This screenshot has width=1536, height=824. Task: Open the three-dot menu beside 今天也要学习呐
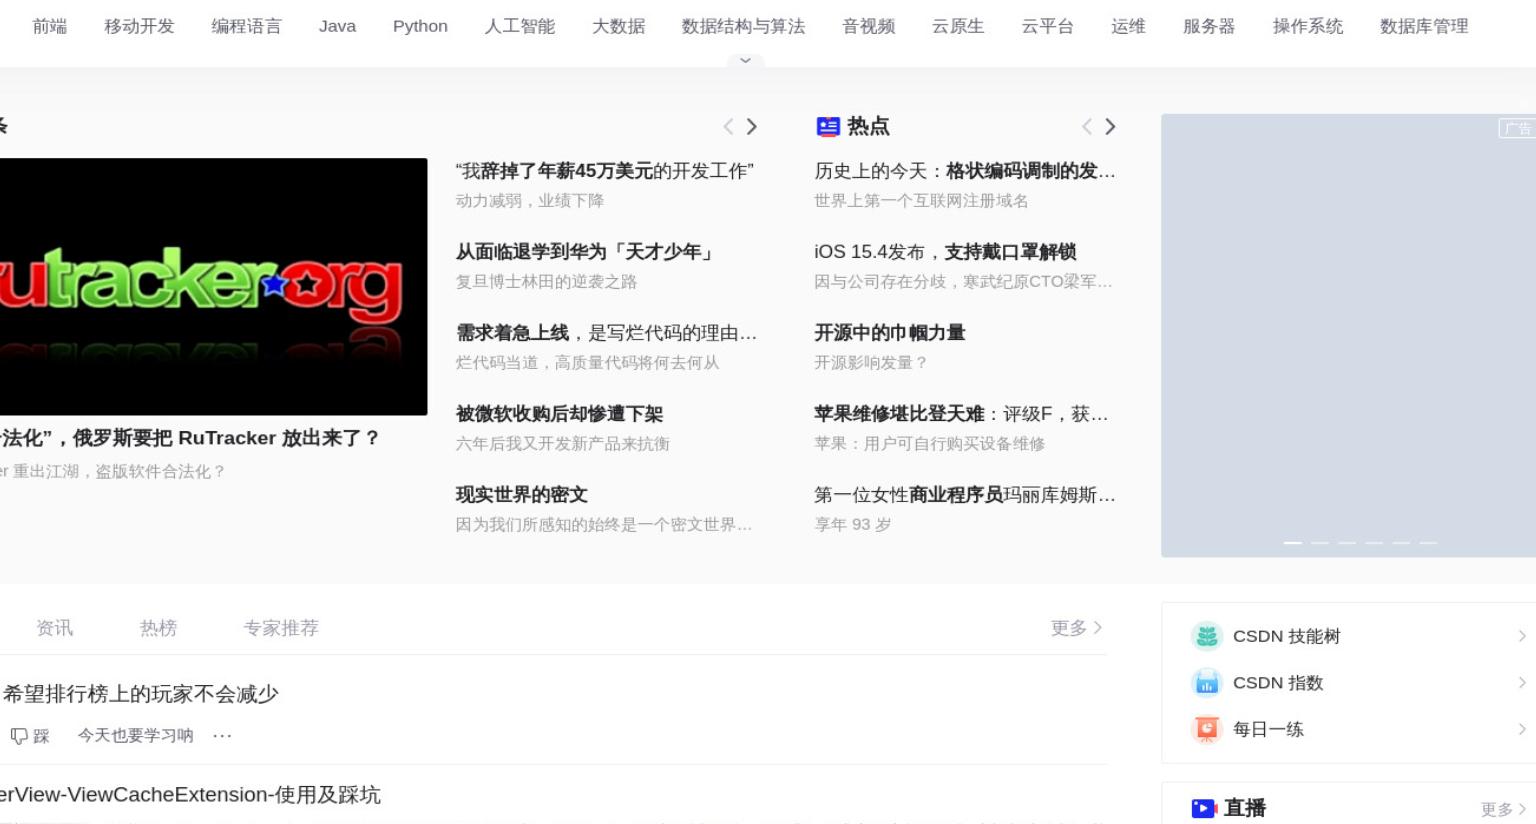(222, 736)
